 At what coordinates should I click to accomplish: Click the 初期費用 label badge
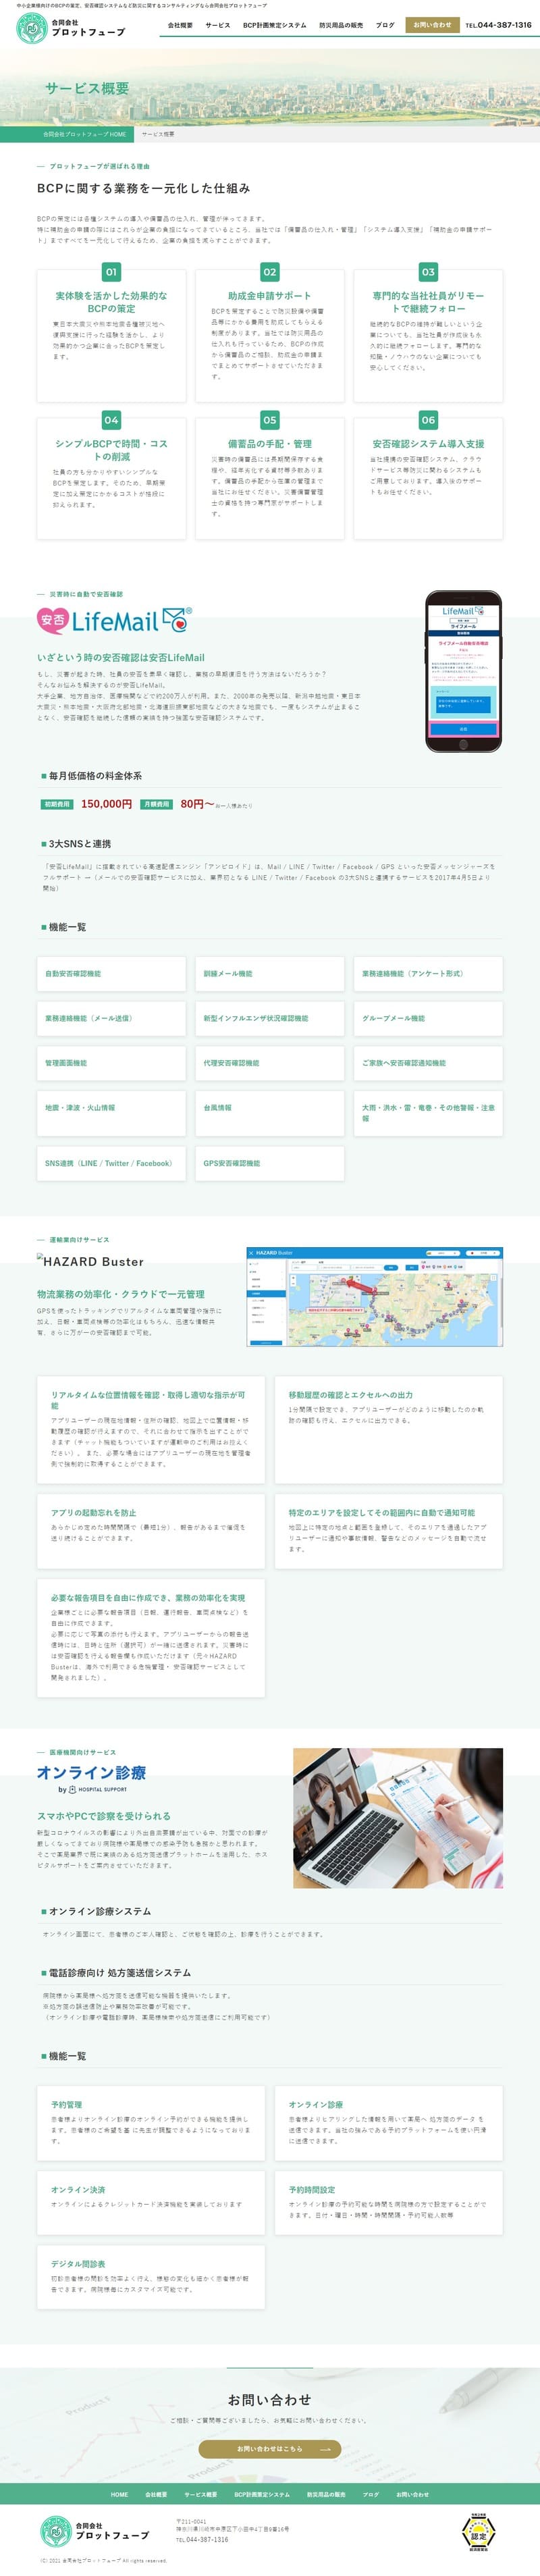tap(57, 804)
